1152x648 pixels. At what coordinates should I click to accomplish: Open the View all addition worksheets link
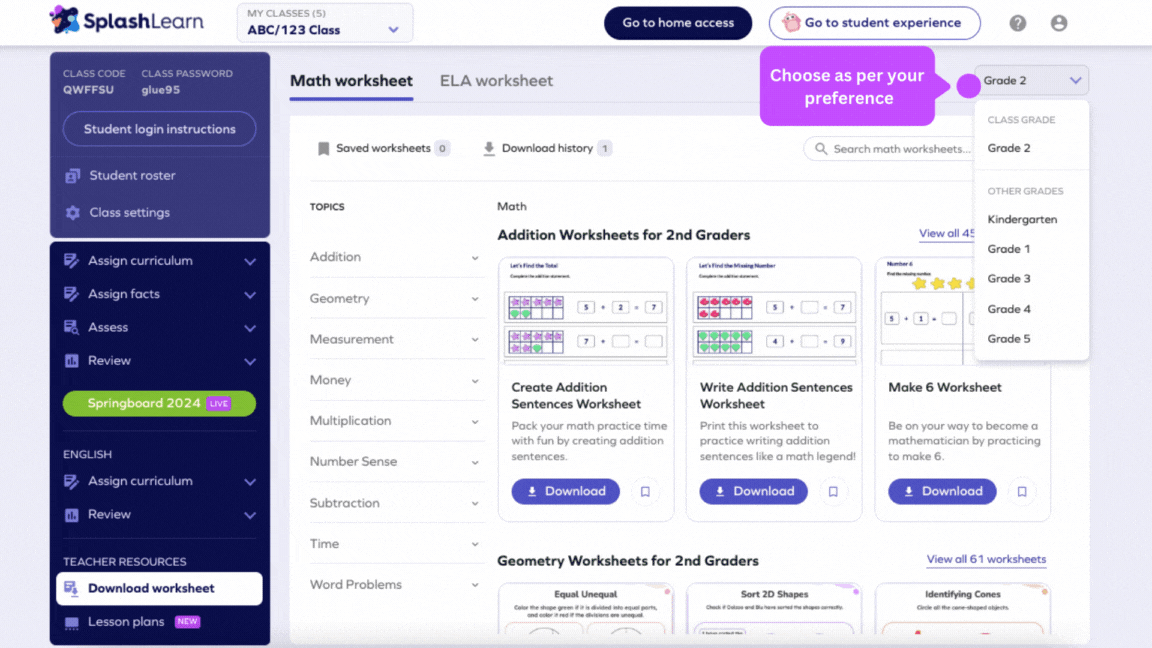point(947,234)
